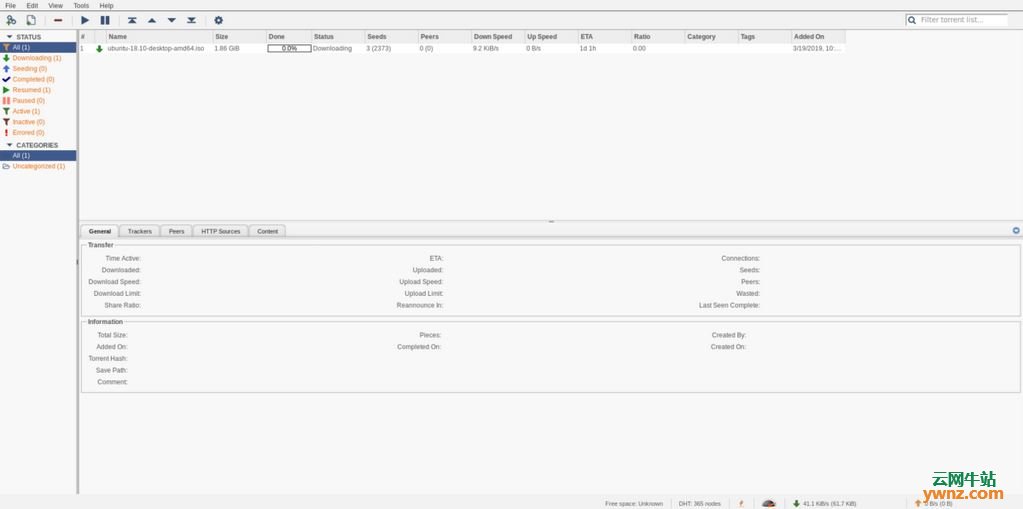
Task: Move torrent to top of queue
Action: pos(132,20)
